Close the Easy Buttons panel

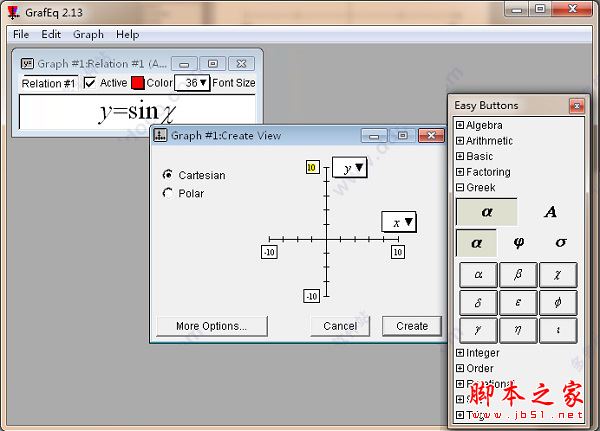pyautogui.click(x=577, y=106)
